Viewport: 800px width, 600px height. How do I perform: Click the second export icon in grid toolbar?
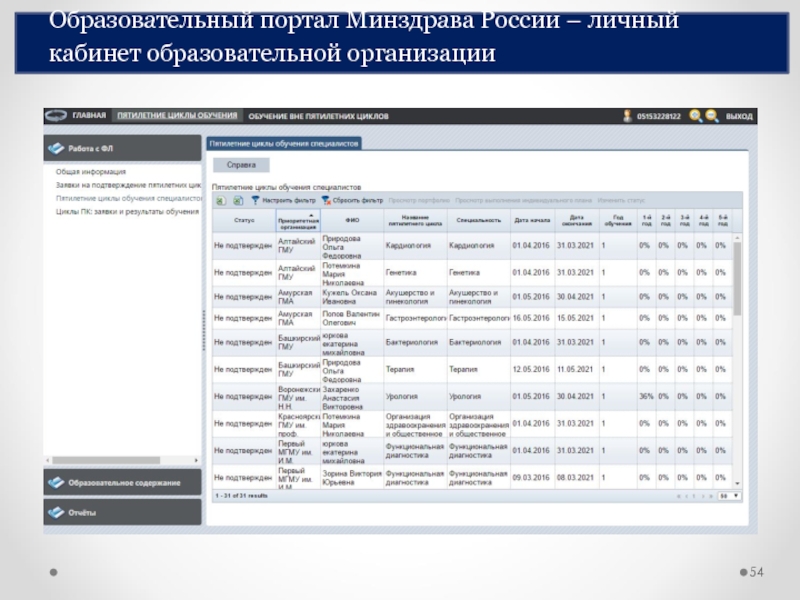coord(238,200)
